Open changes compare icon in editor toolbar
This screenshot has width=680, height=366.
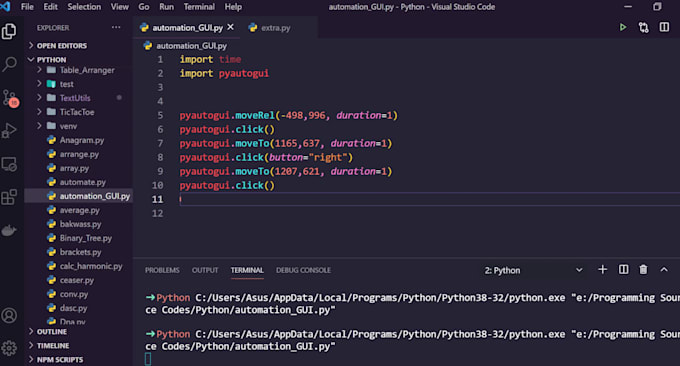(x=644, y=27)
